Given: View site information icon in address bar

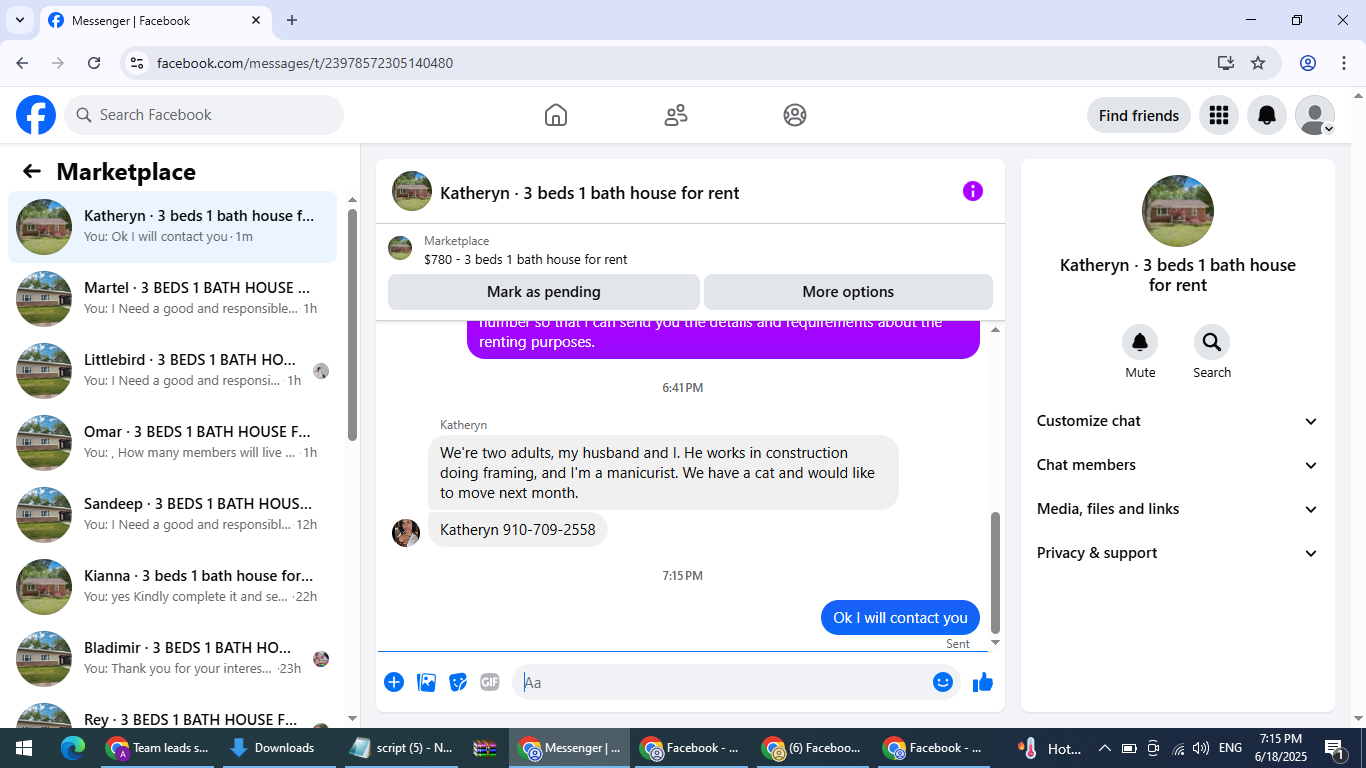Looking at the screenshot, I should pos(138,63).
